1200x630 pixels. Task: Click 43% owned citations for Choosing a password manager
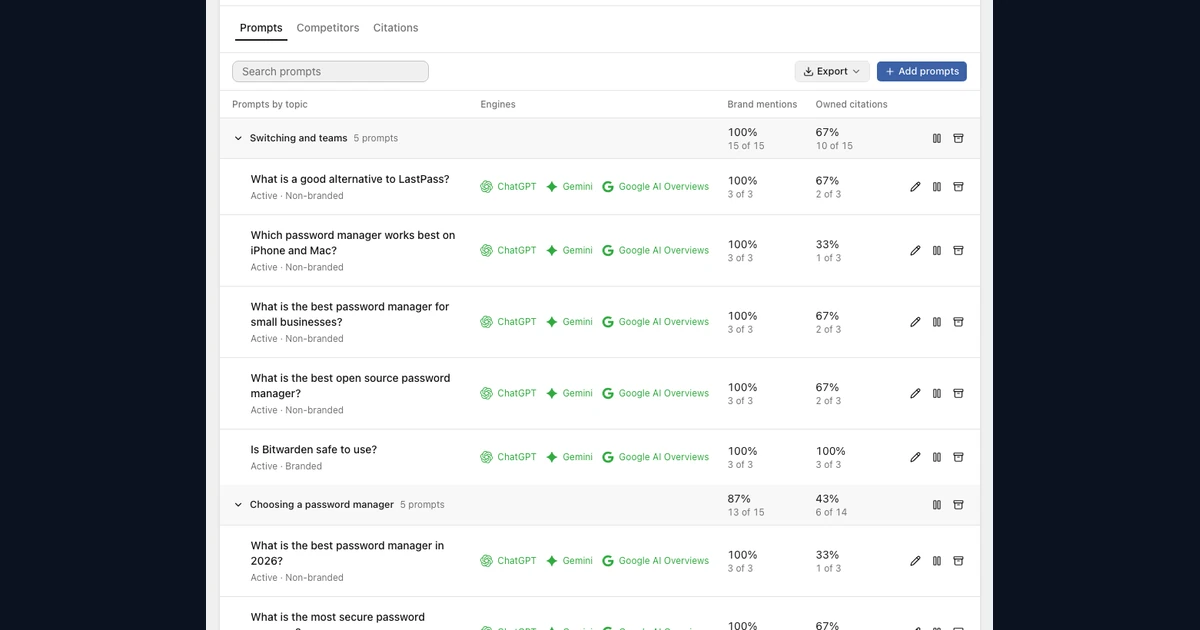click(828, 499)
